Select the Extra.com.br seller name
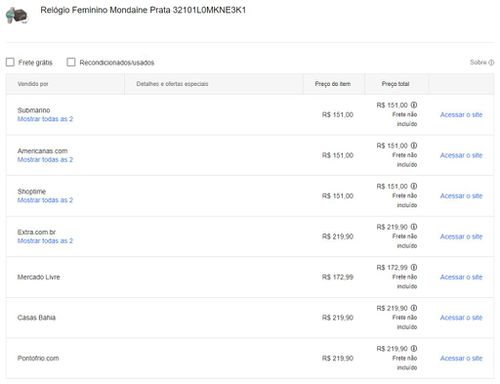The height and width of the screenshot is (384, 500). 37,232
